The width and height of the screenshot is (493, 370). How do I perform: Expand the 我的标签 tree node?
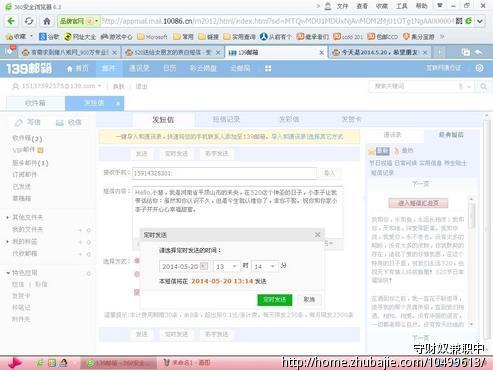tap(8, 241)
